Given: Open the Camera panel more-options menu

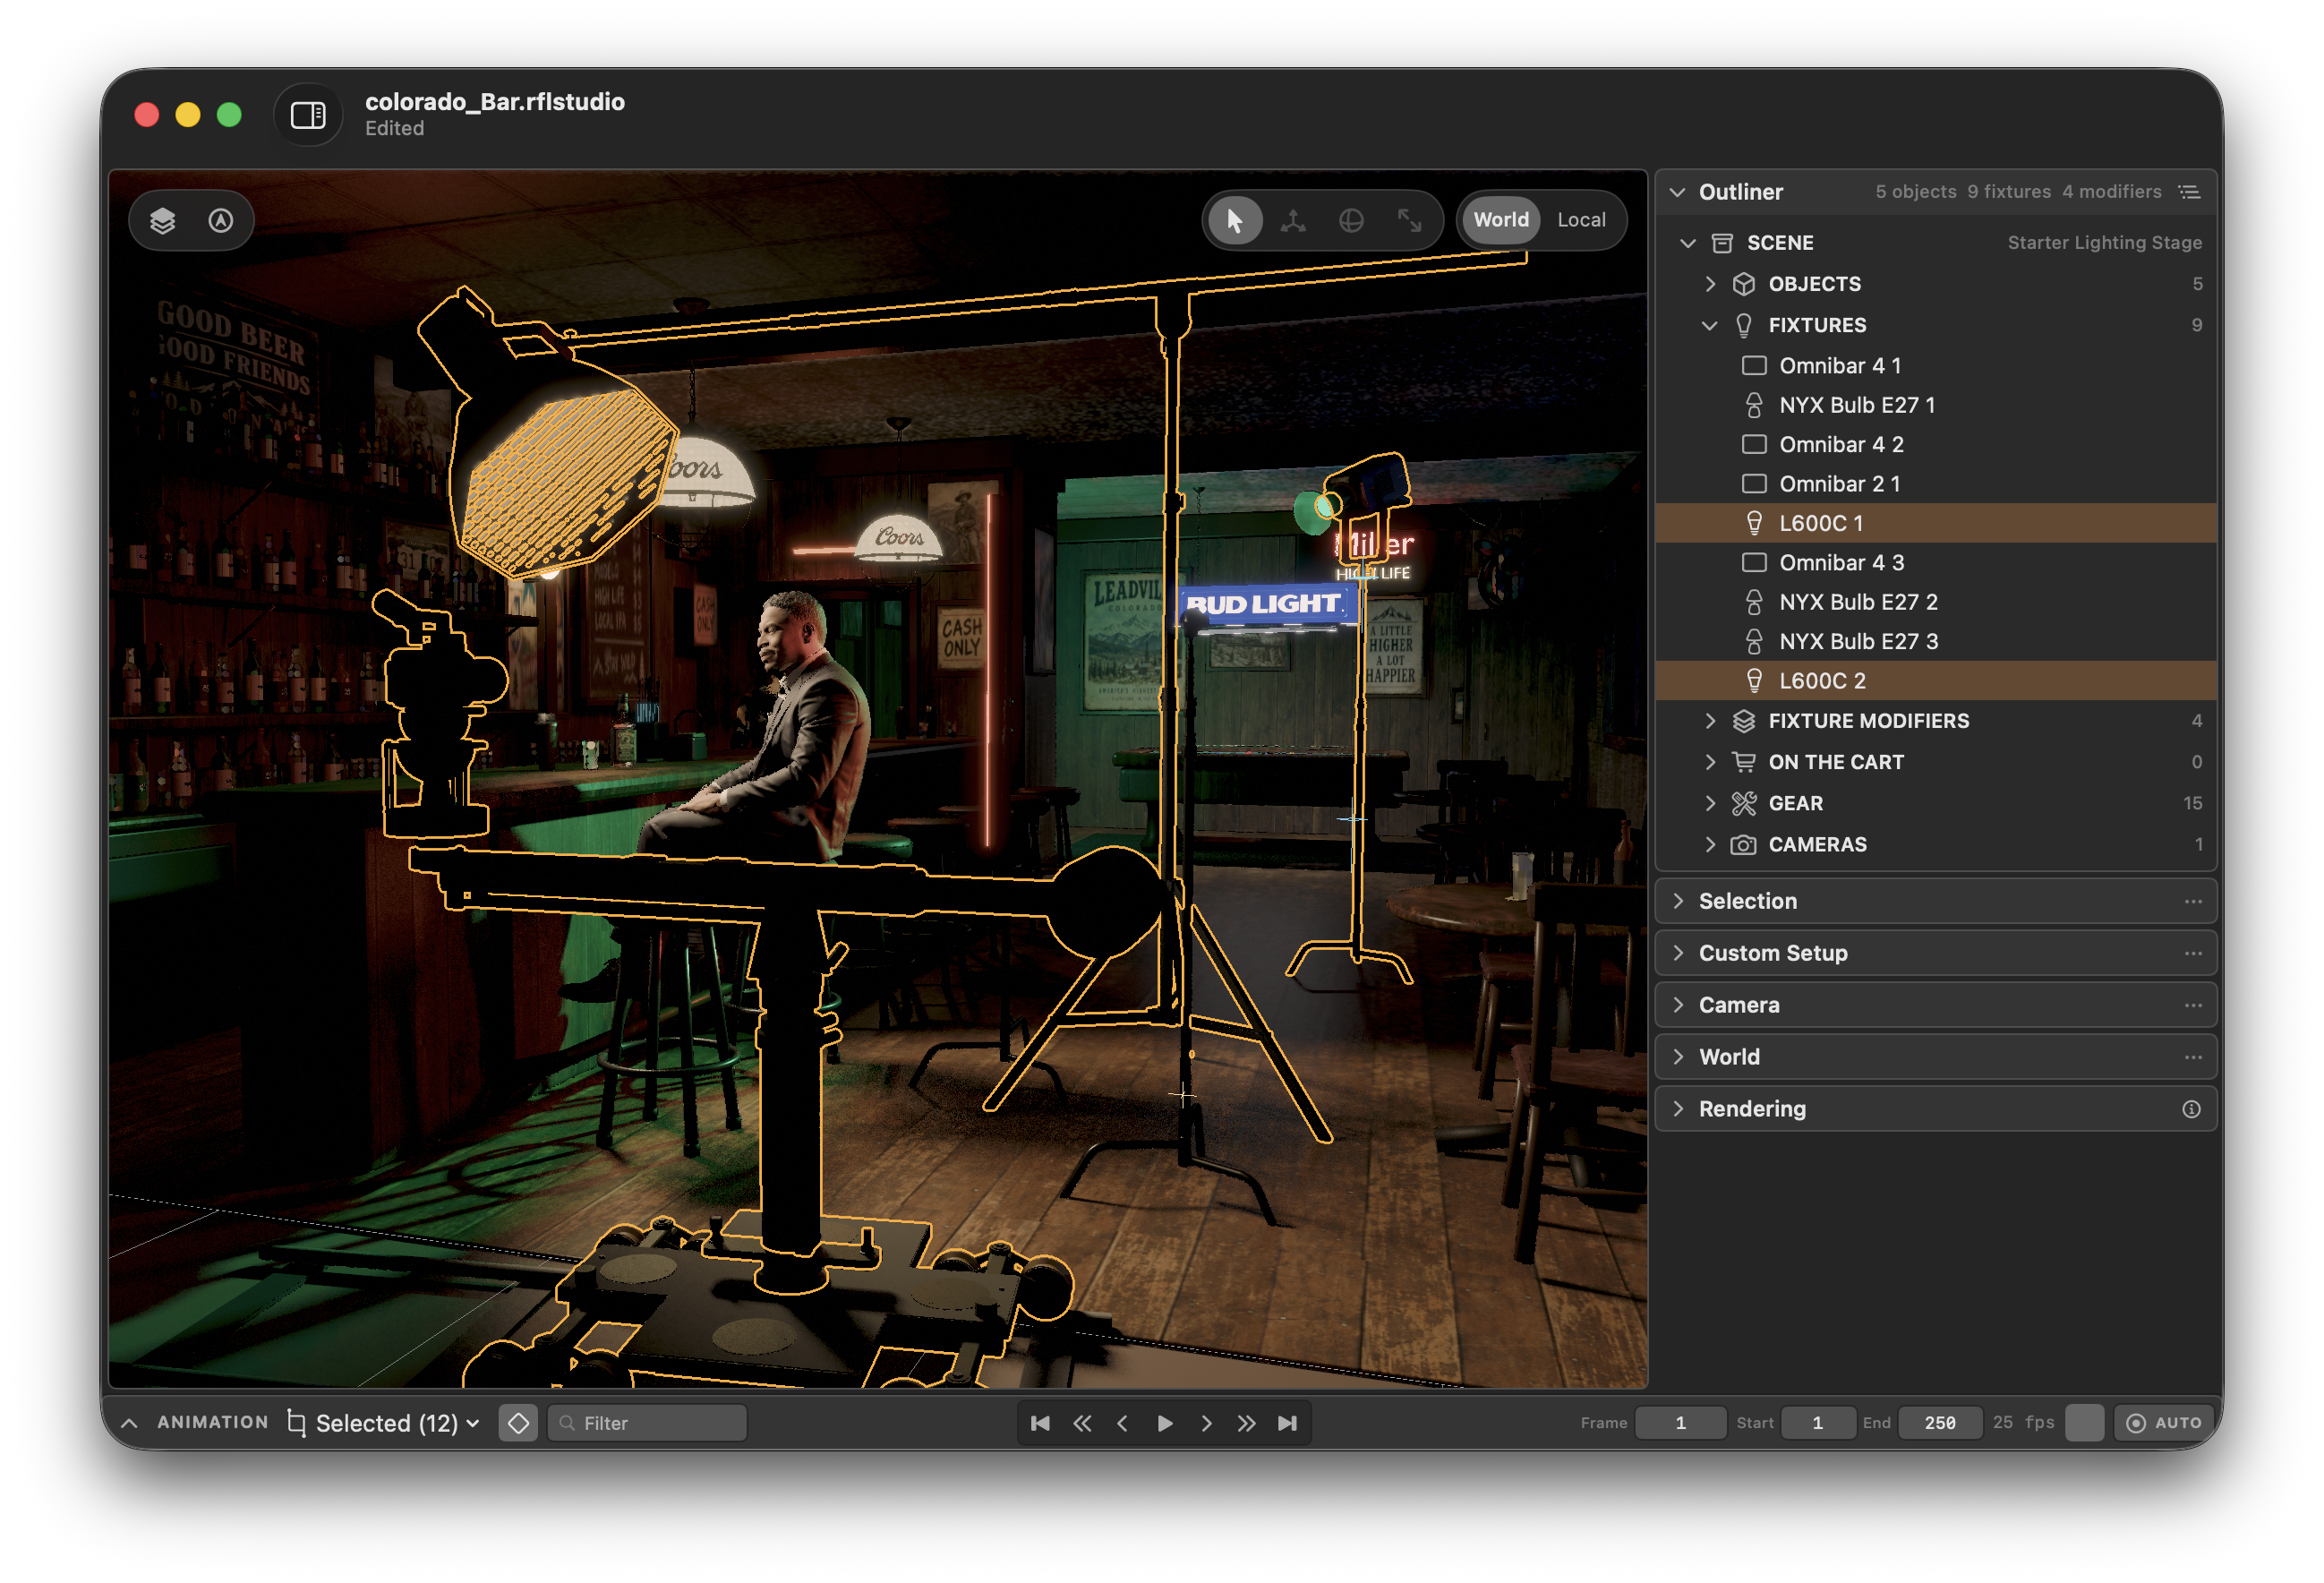Looking at the screenshot, I should point(2192,1005).
